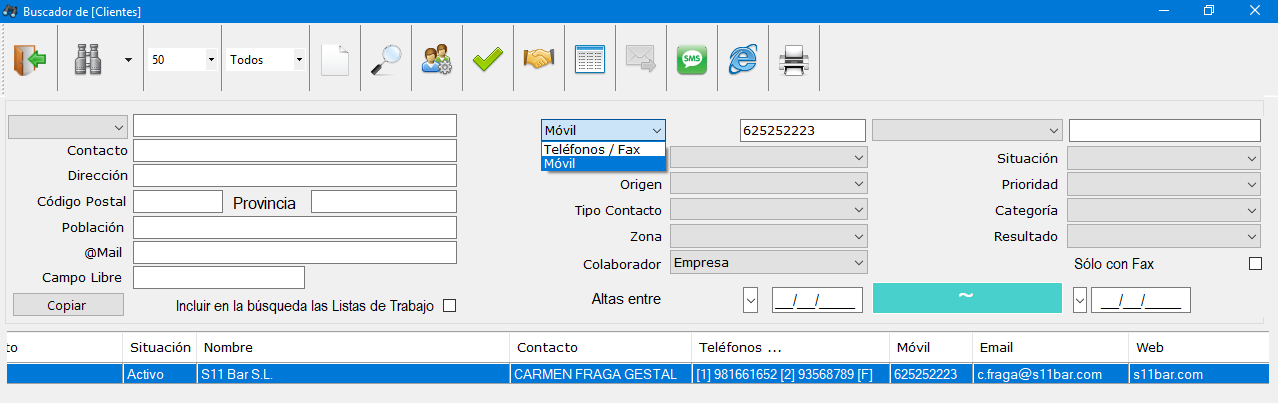Open the Colaborador dropdown showing Empresa

click(x=768, y=262)
